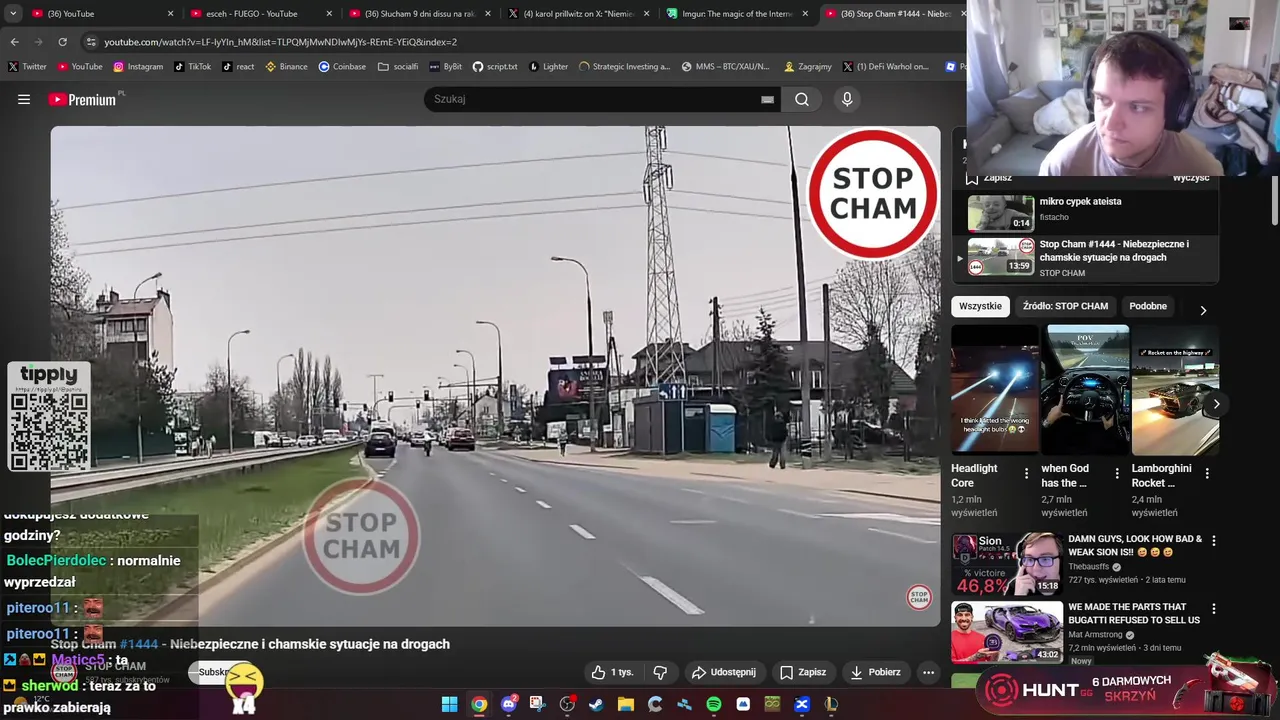This screenshot has height=720, width=1280.
Task: Click the YouTube URL in the address bar
Action: (x=280, y=42)
